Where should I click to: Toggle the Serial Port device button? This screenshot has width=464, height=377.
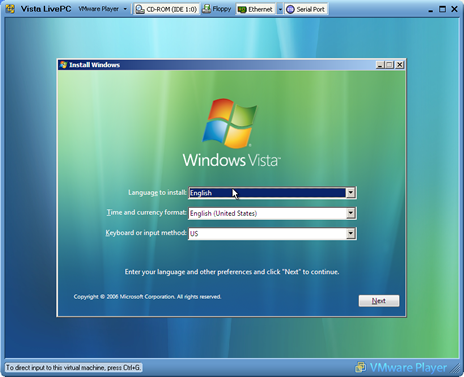pos(306,9)
